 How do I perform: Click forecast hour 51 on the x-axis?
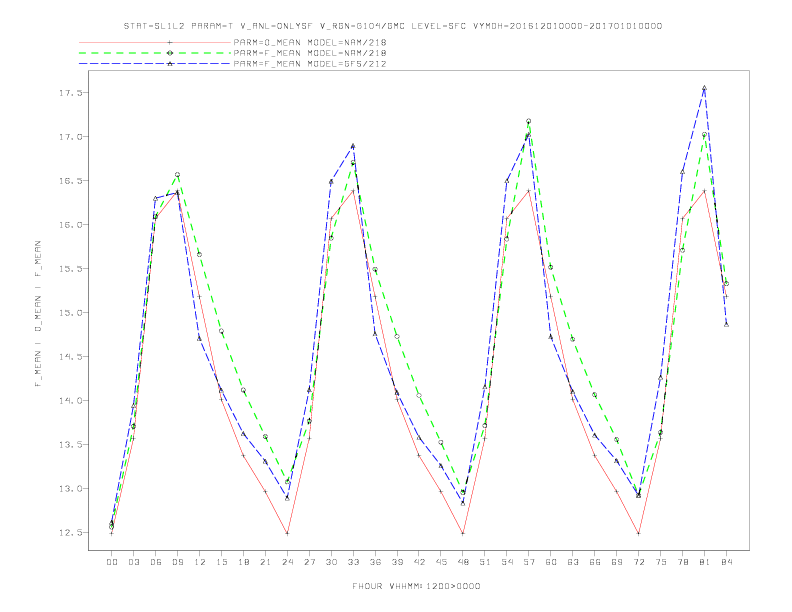(x=485, y=562)
